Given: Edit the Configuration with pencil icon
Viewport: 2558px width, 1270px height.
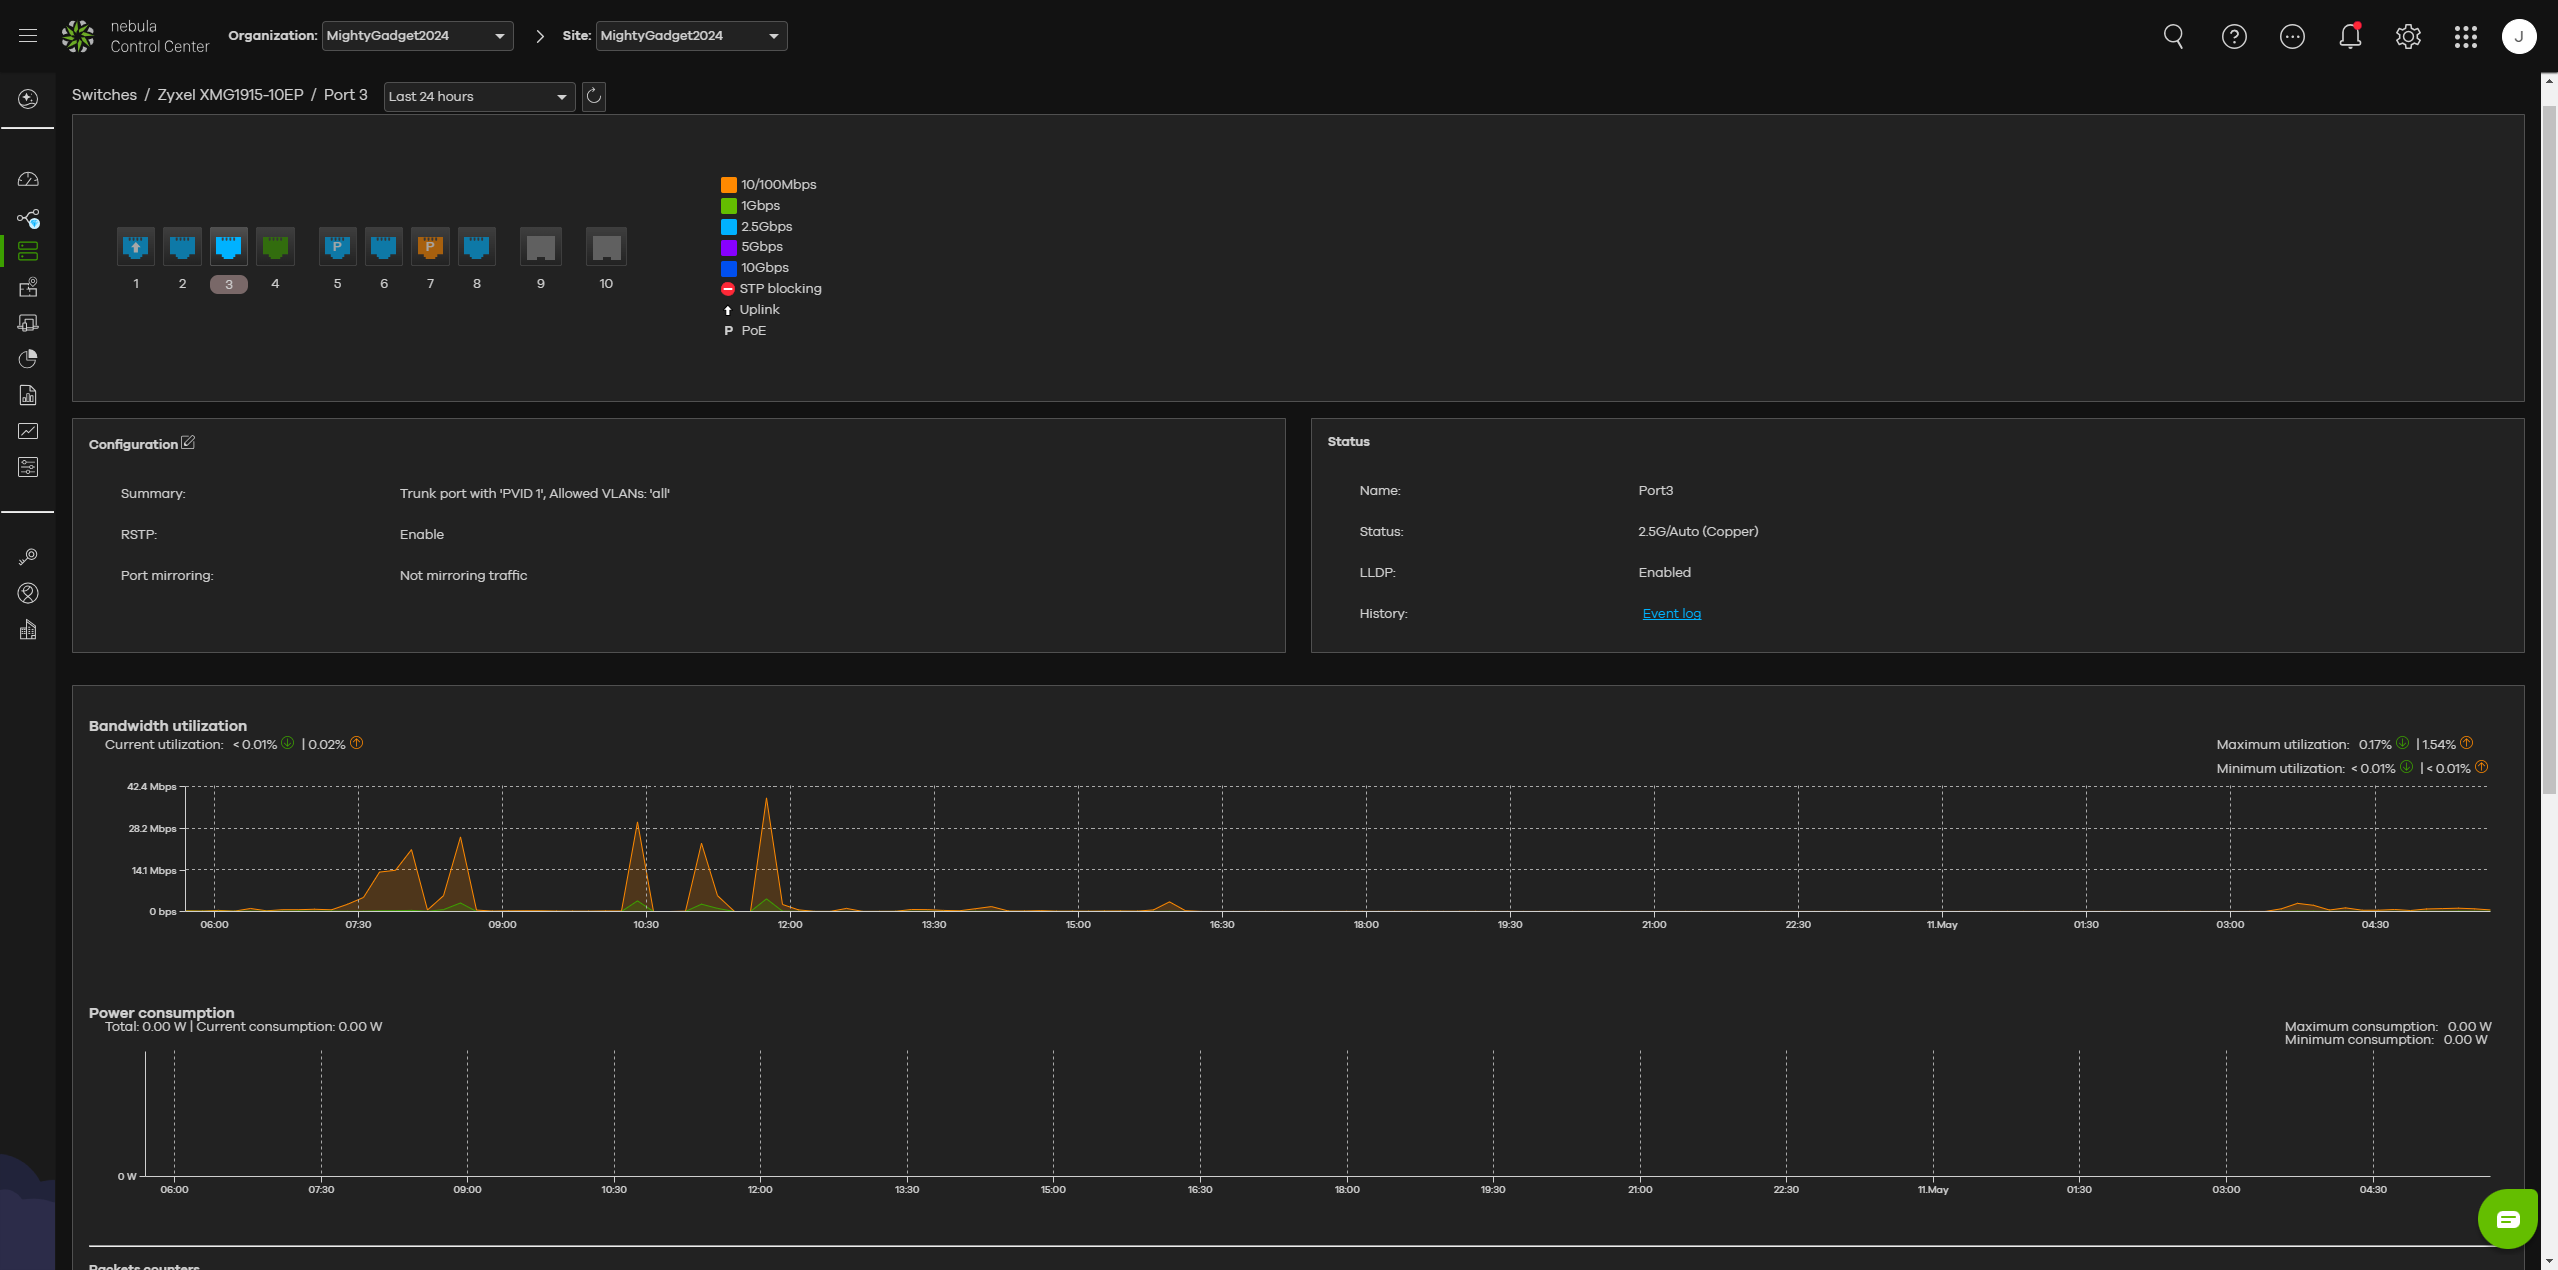Looking at the screenshot, I should click(x=188, y=443).
